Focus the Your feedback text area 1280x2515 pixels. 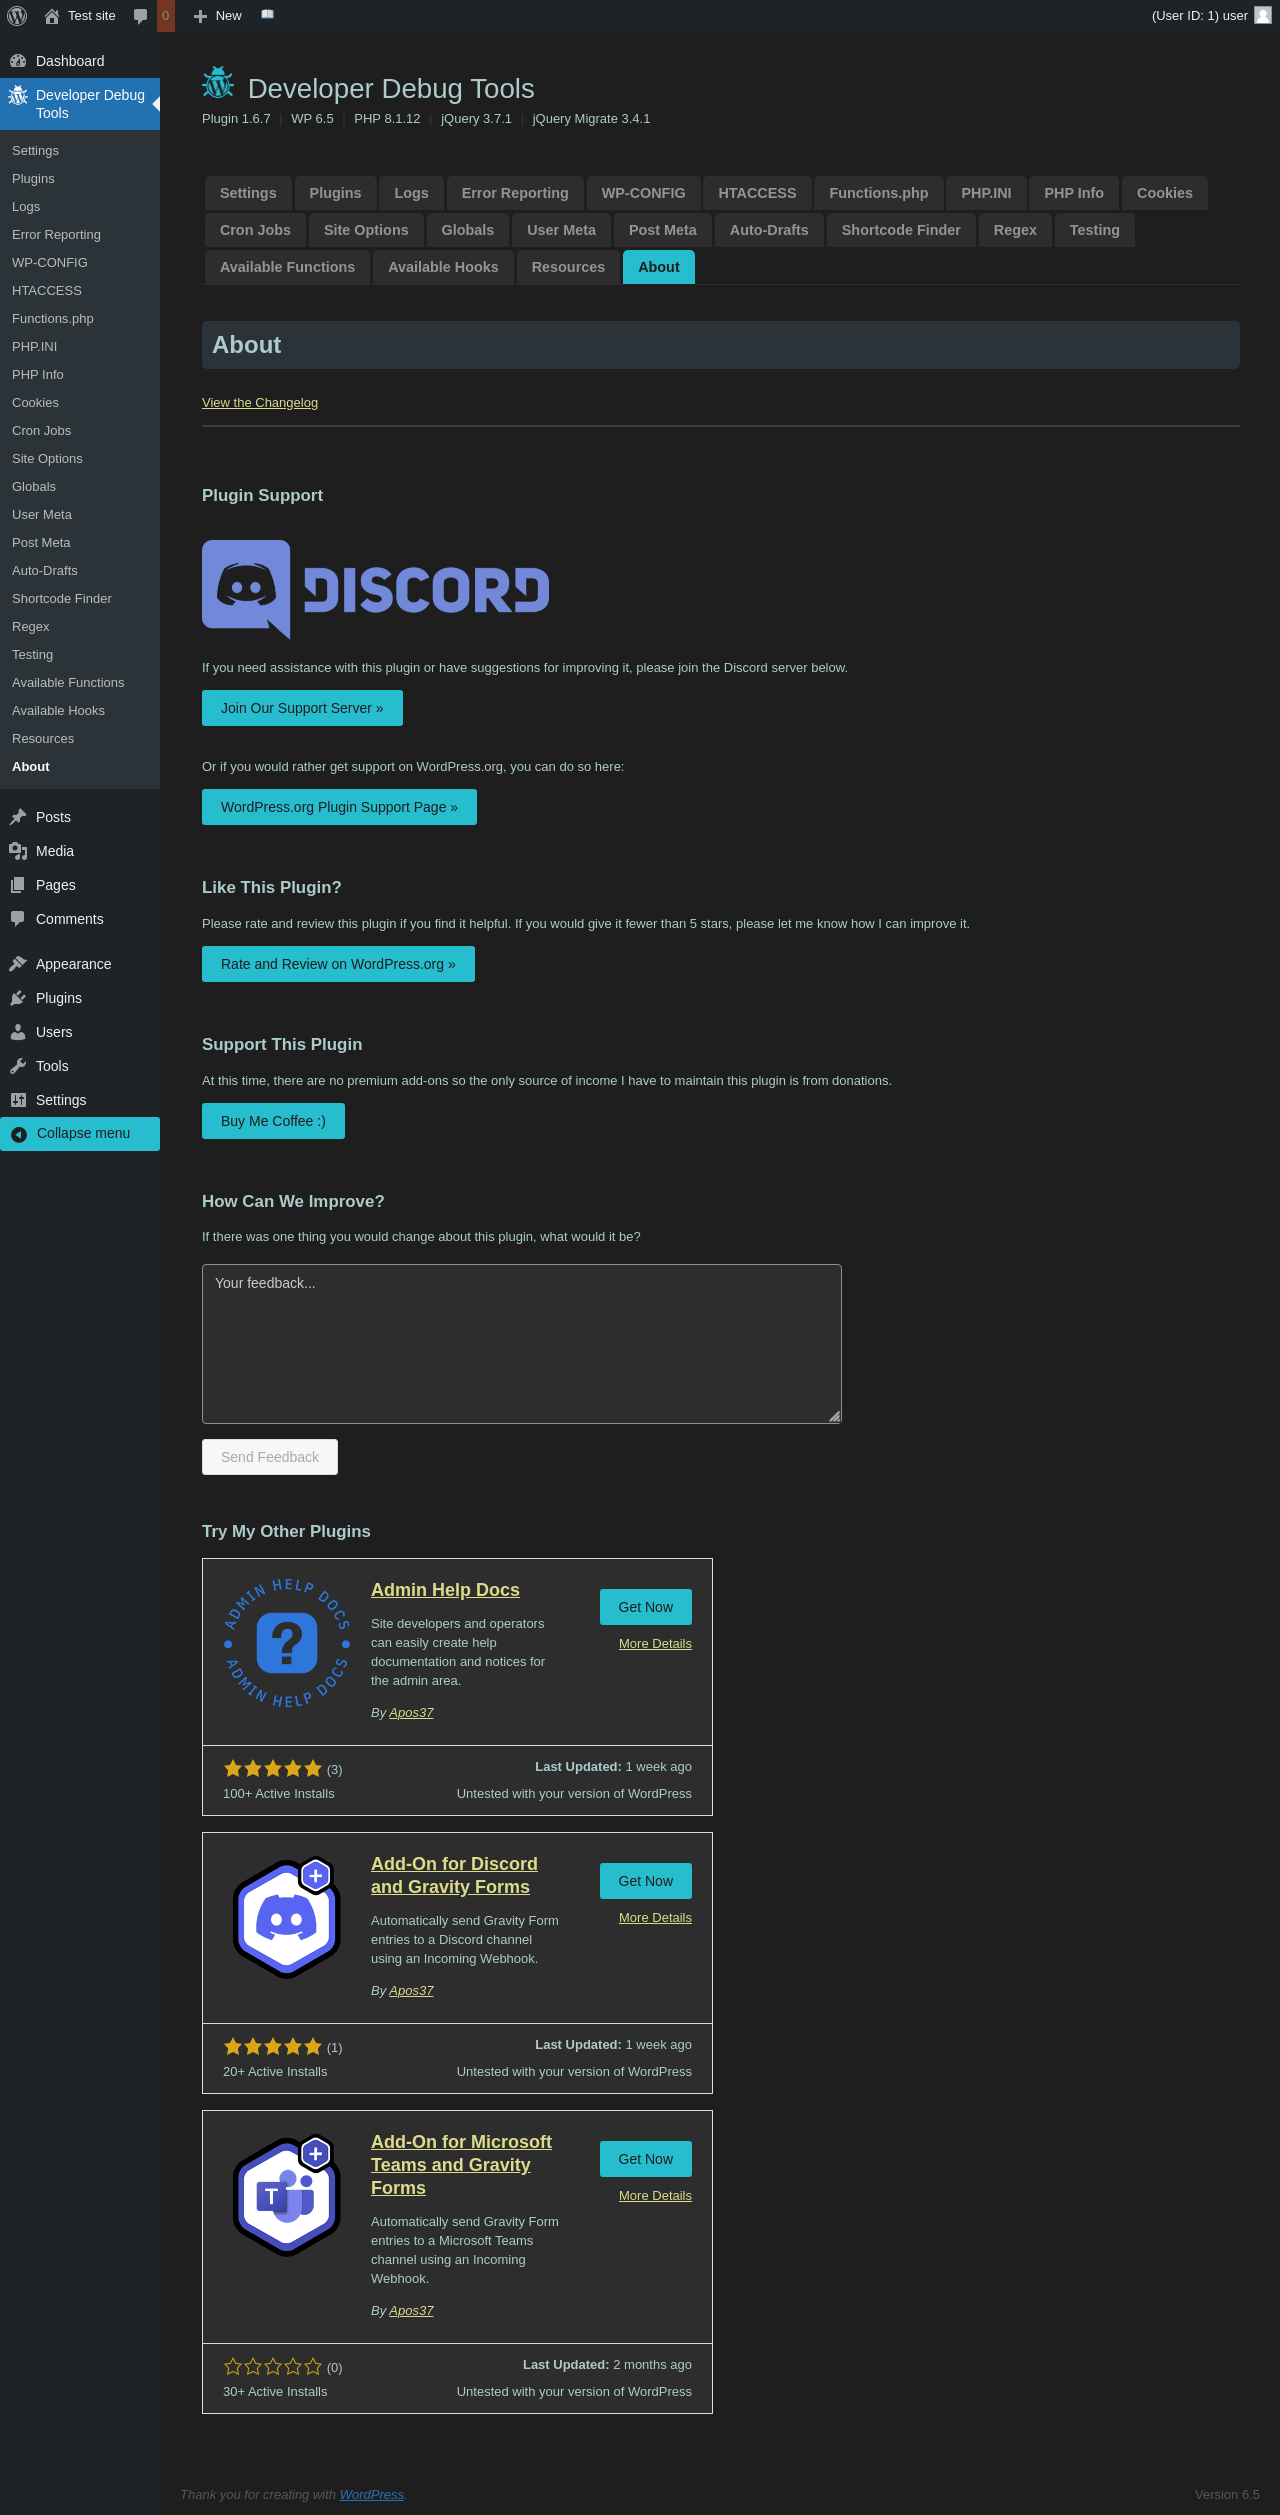coord(522,1344)
